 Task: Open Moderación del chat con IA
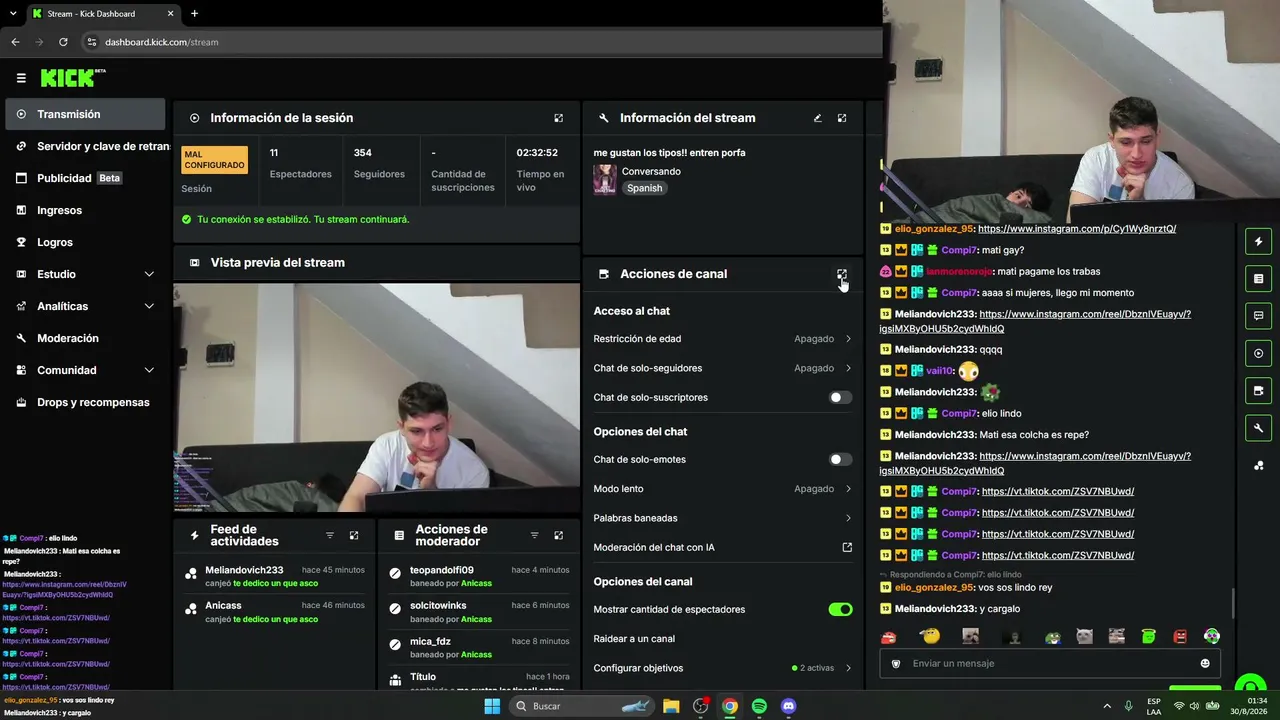click(723, 547)
